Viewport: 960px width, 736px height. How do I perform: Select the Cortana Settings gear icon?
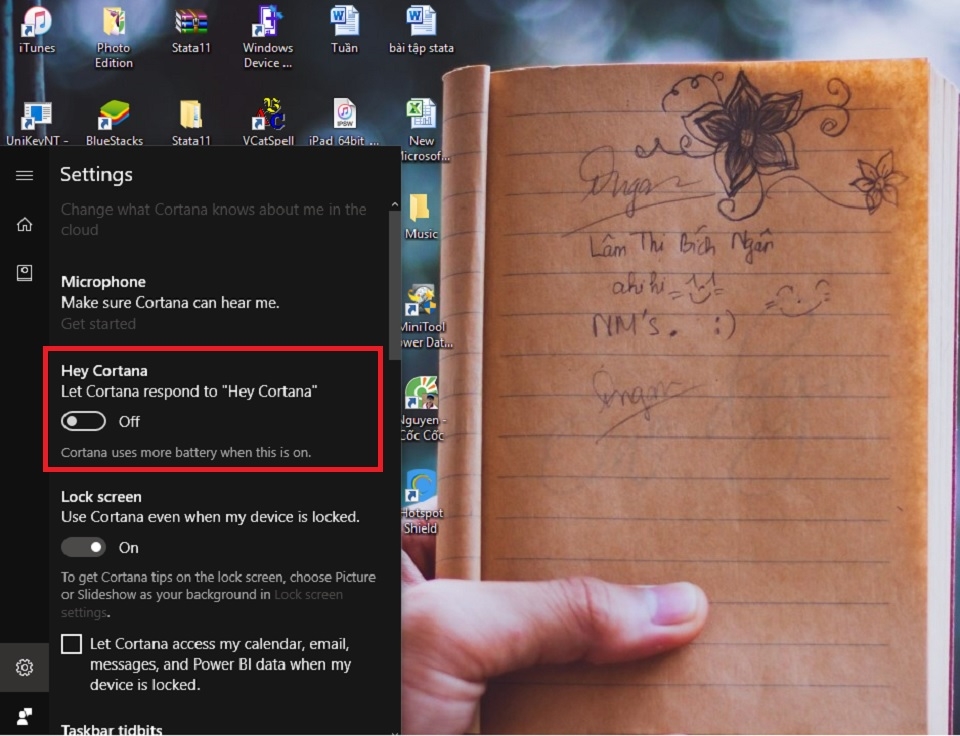click(24, 667)
